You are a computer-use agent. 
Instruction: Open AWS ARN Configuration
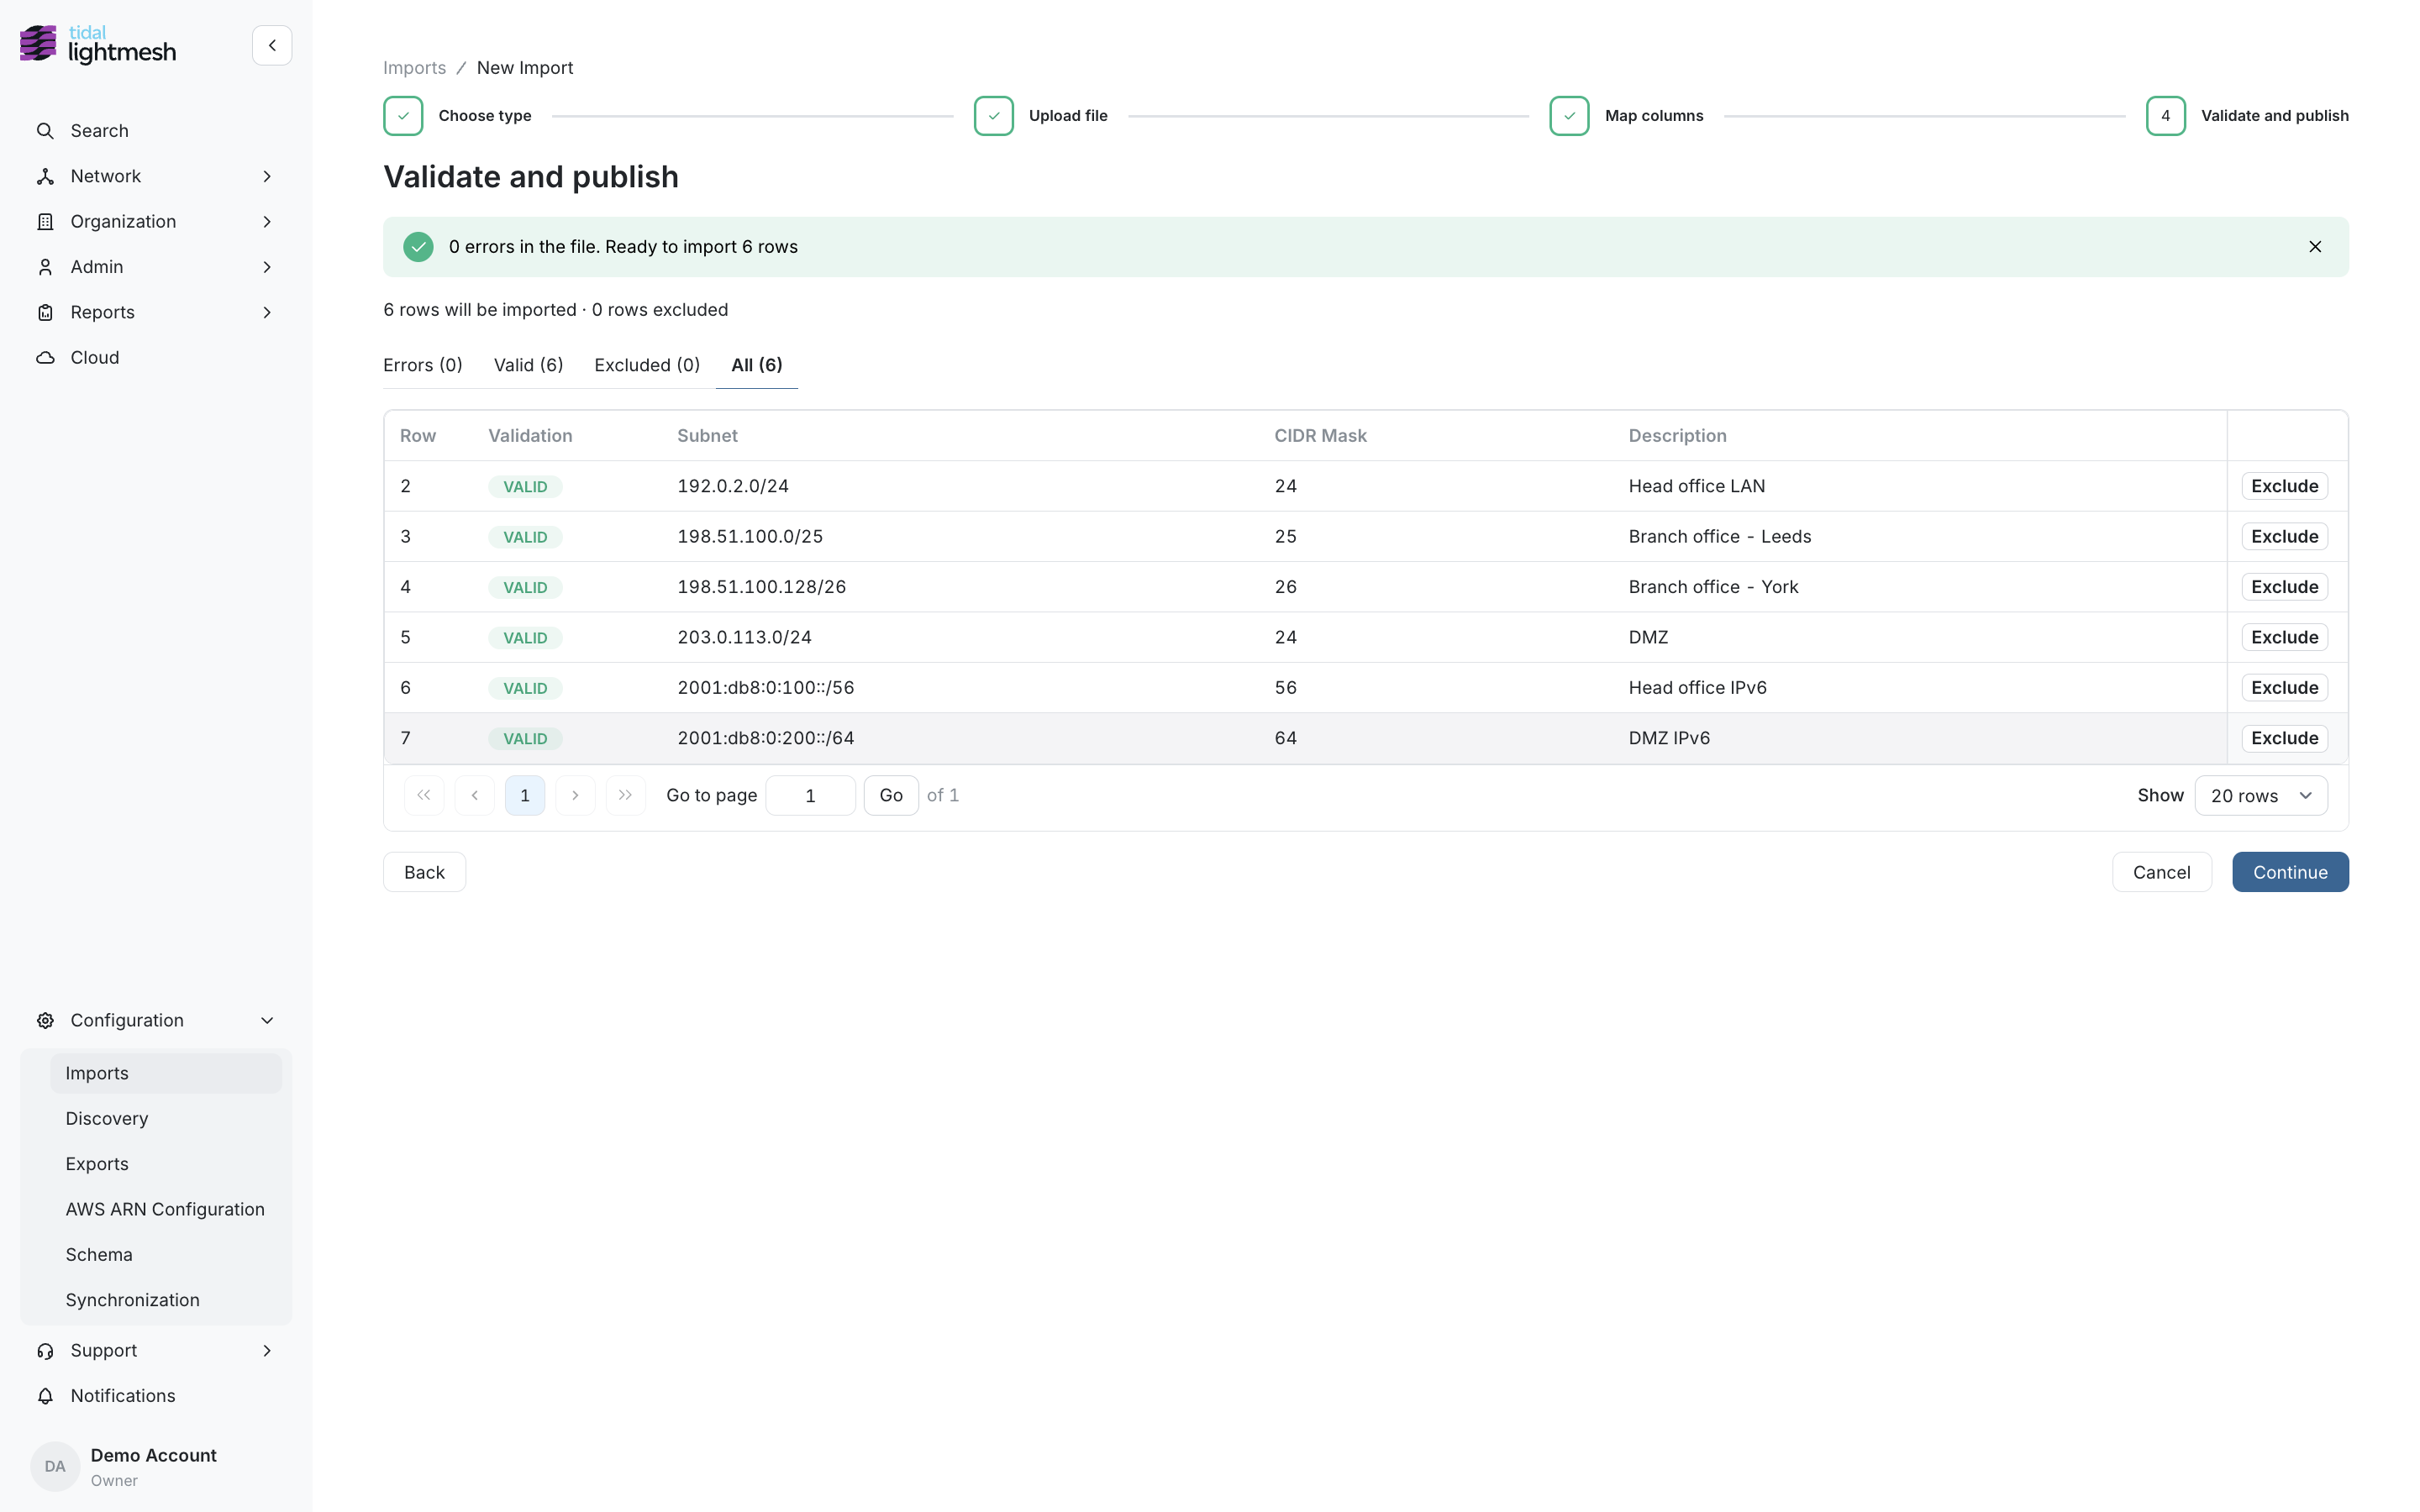(x=166, y=1209)
